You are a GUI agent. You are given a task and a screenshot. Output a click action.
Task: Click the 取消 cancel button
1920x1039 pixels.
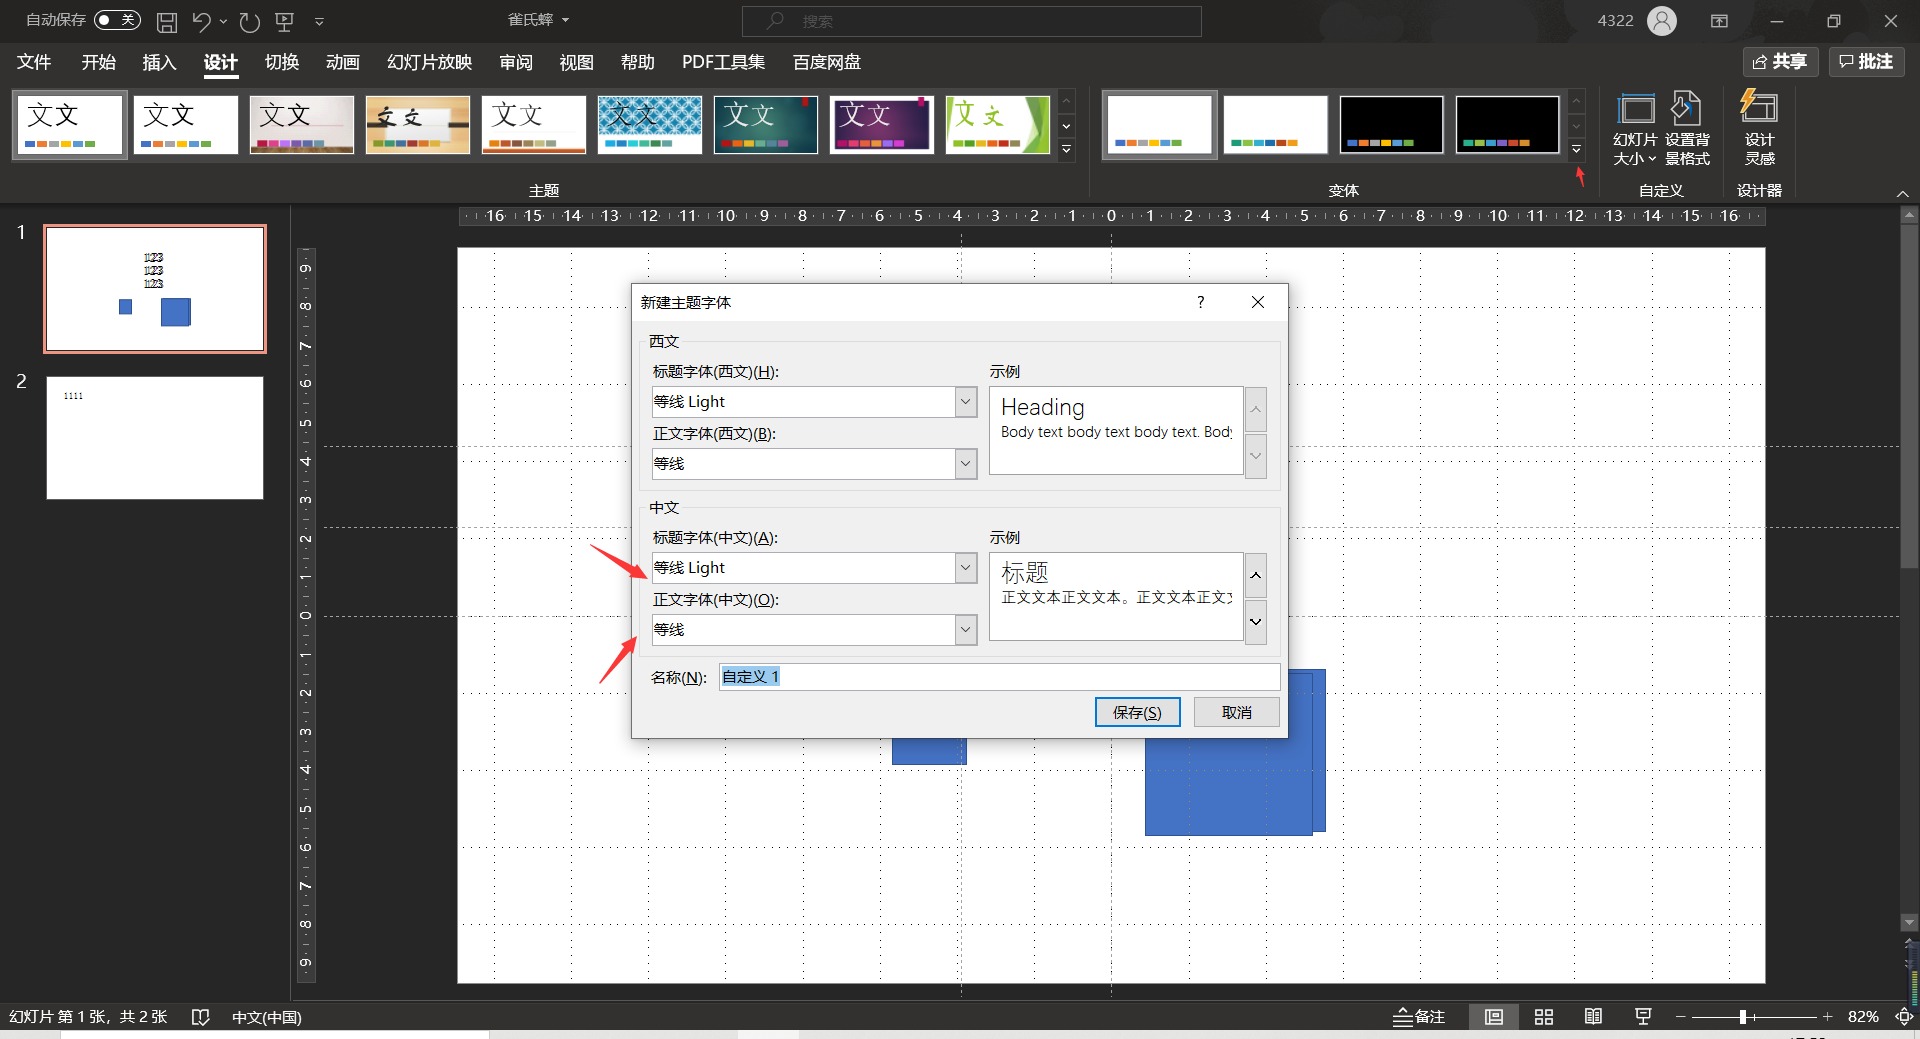(x=1237, y=712)
